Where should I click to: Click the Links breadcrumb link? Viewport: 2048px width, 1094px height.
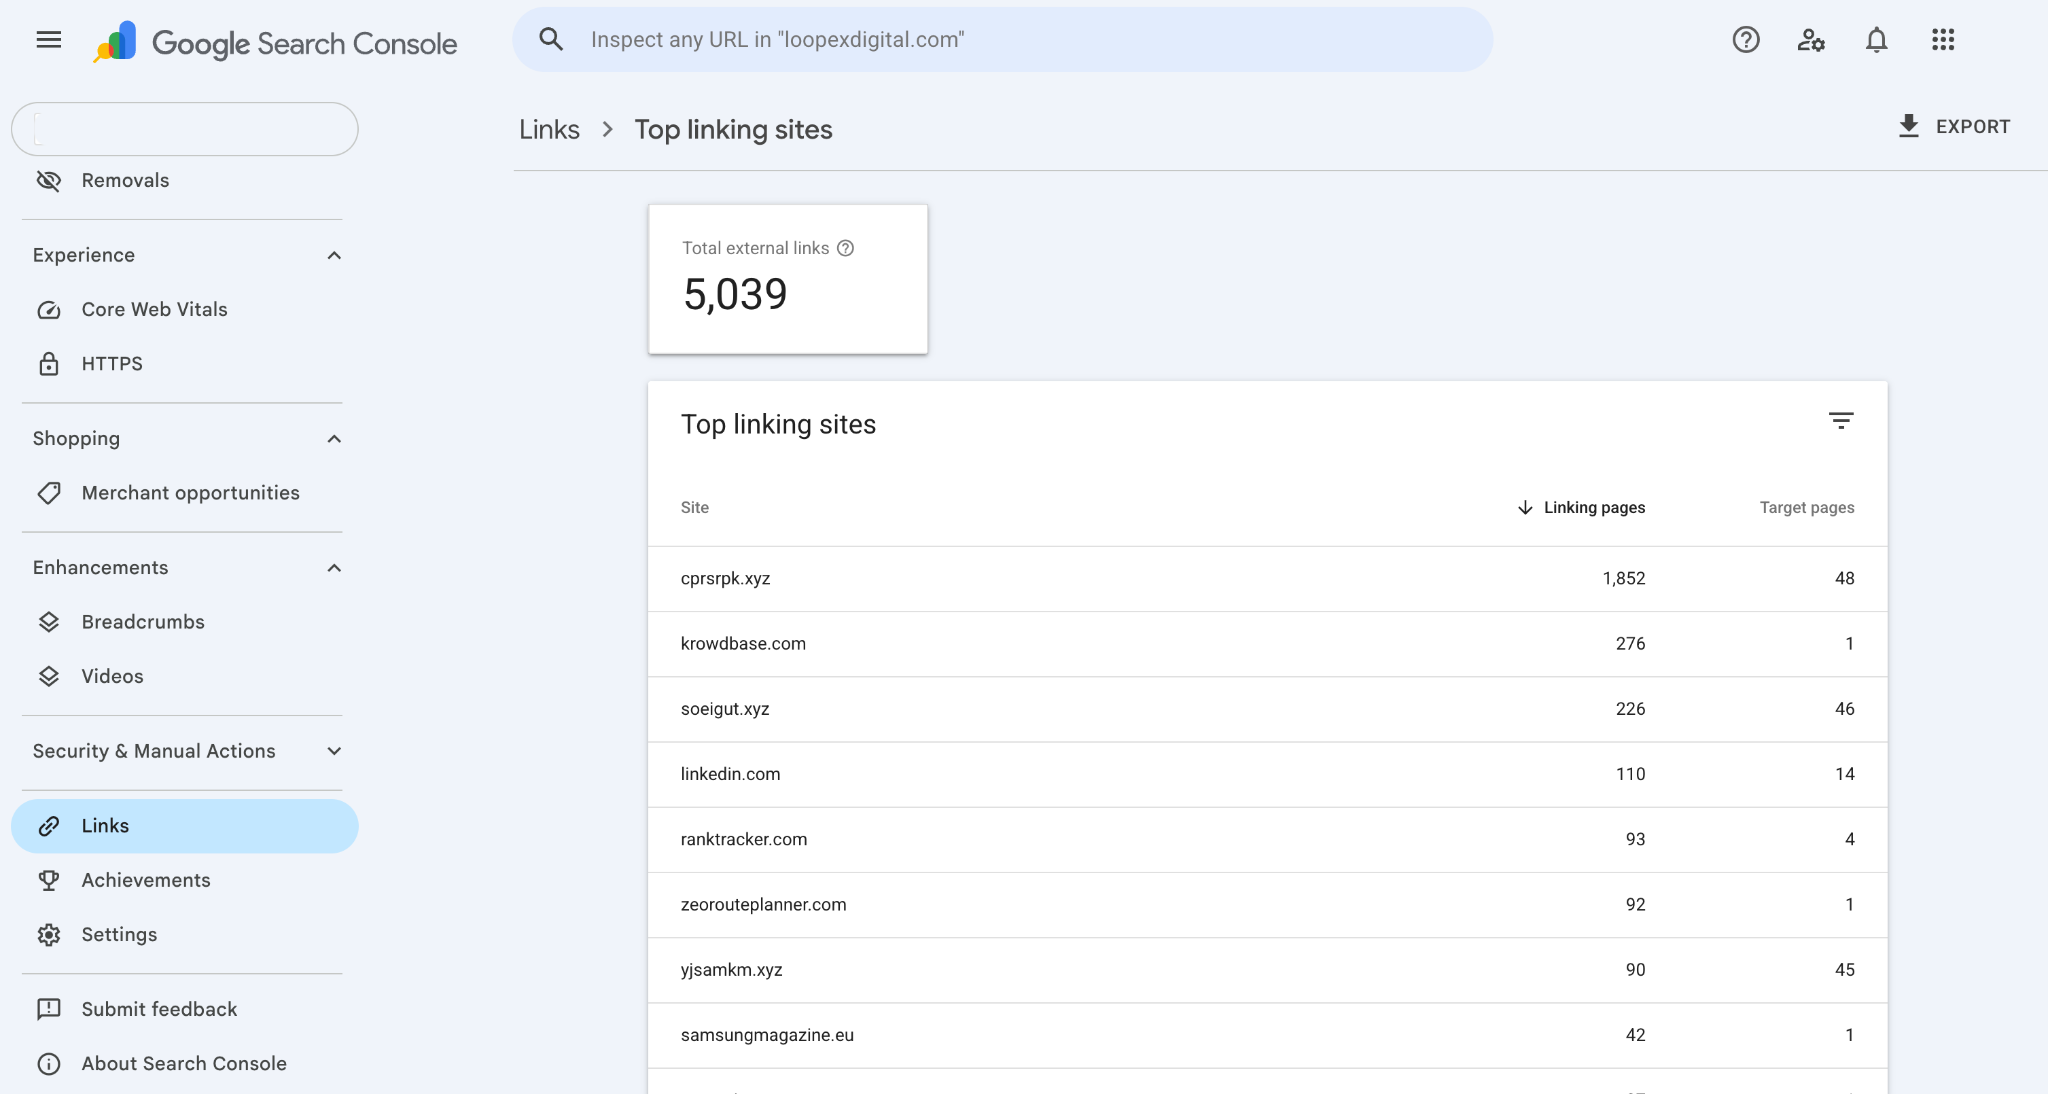pos(549,130)
